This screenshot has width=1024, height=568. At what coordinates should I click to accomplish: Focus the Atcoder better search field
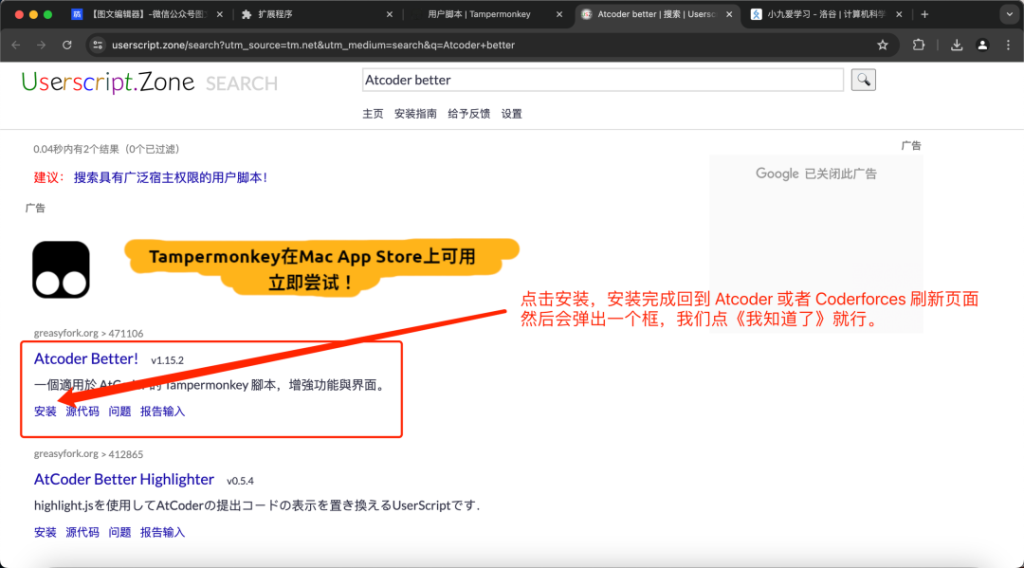(x=602, y=80)
